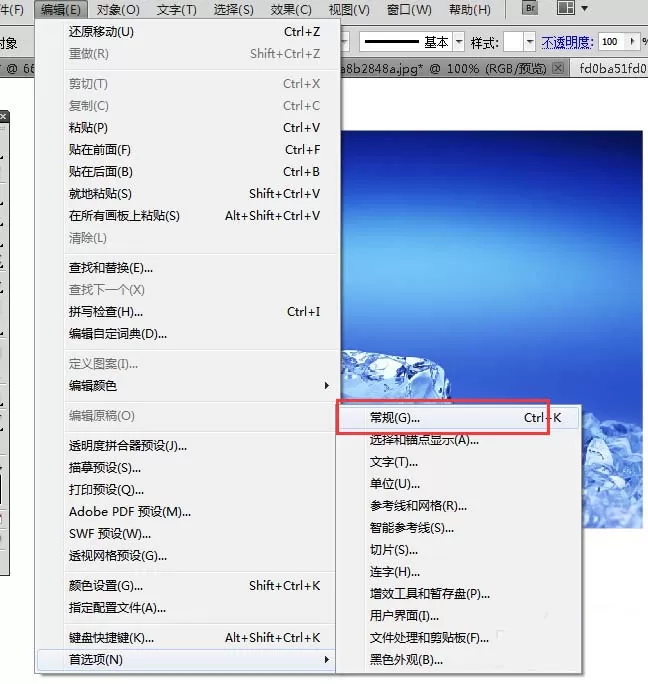648x684 pixels.
Task: Choose 编辑自定词典(D)... entry
Action: click(x=188, y=334)
